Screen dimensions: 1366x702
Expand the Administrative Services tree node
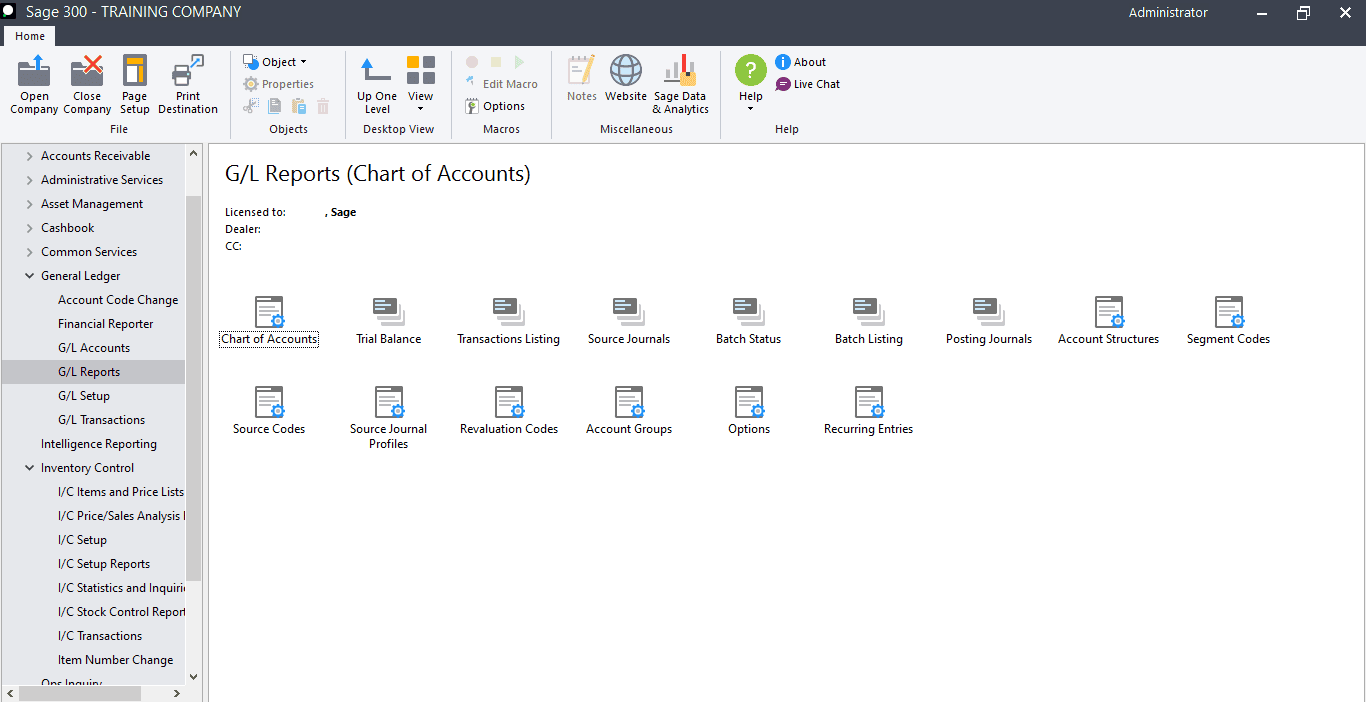tap(30, 180)
